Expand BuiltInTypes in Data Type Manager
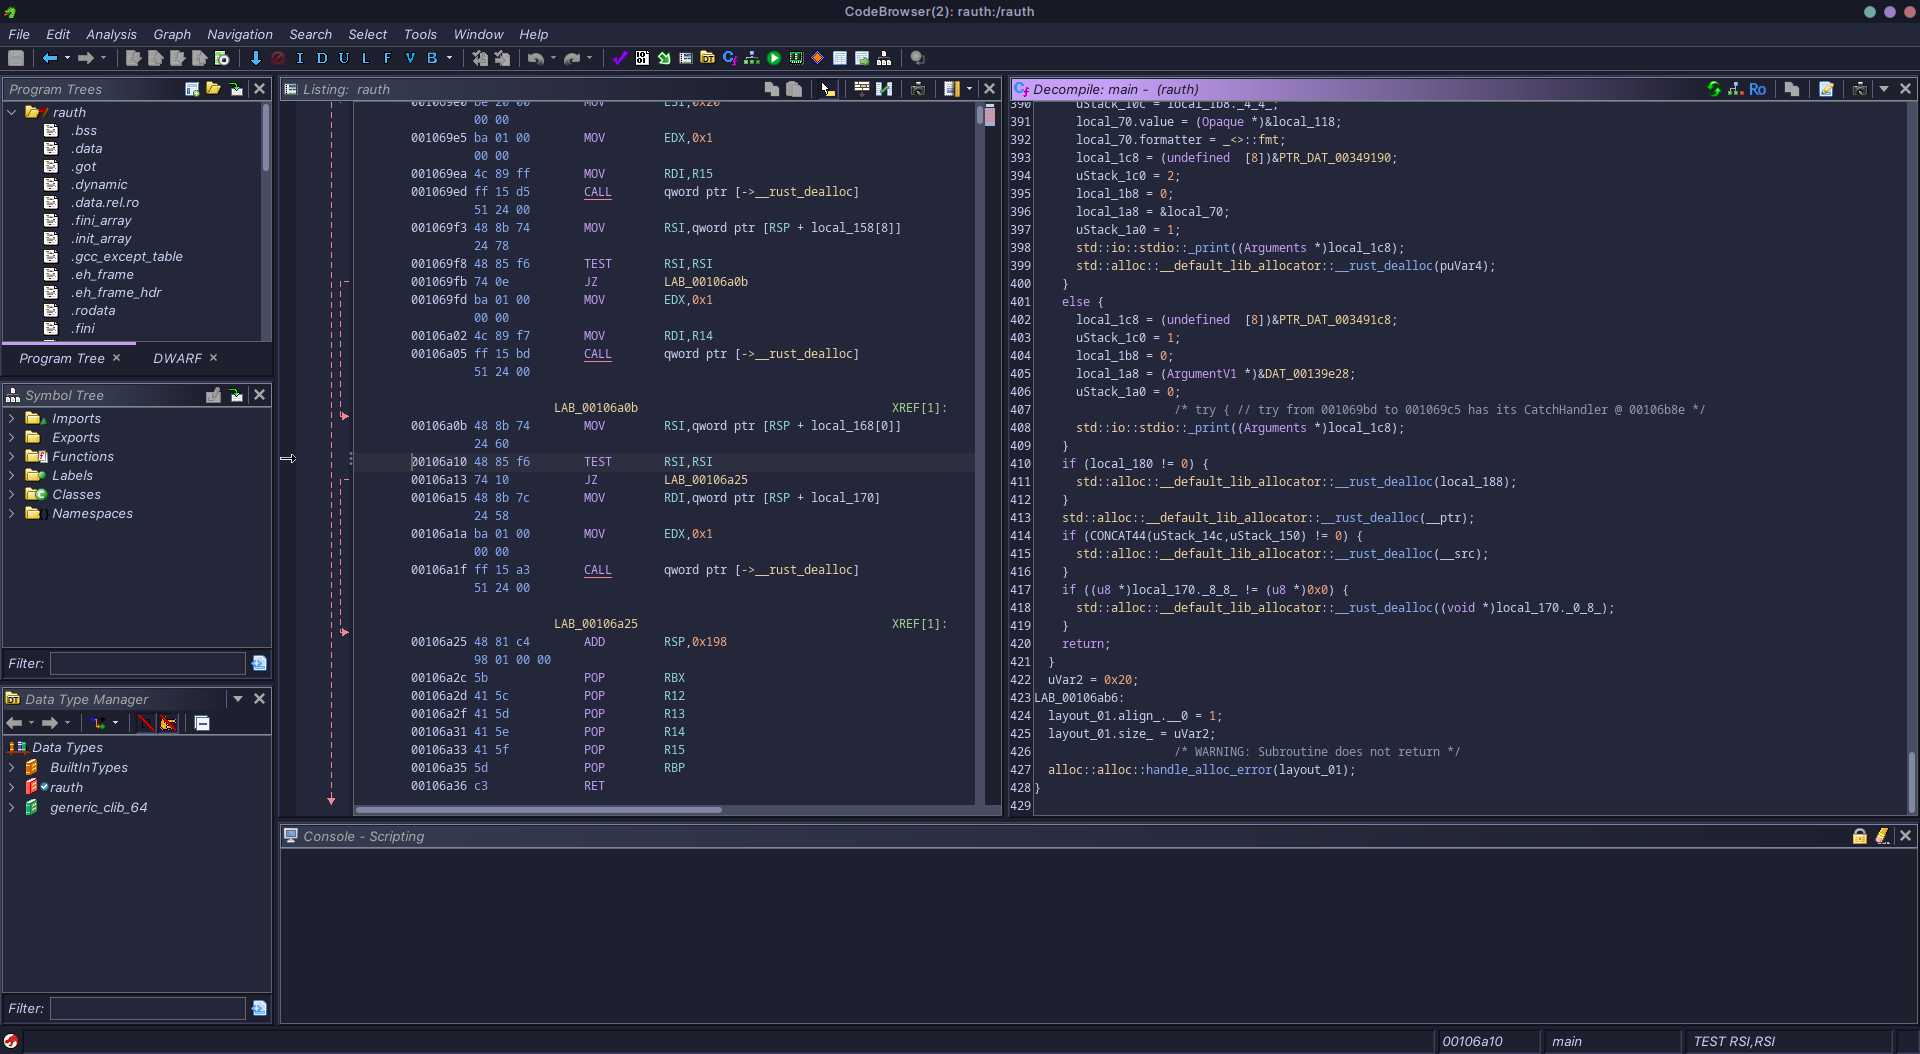The image size is (1920, 1054). 12,768
